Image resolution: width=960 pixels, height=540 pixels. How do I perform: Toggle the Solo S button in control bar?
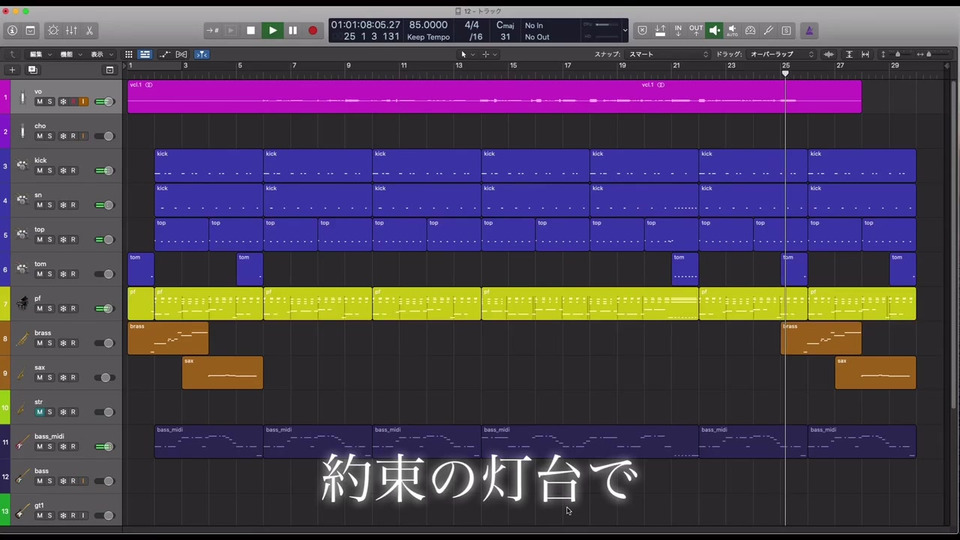point(787,30)
